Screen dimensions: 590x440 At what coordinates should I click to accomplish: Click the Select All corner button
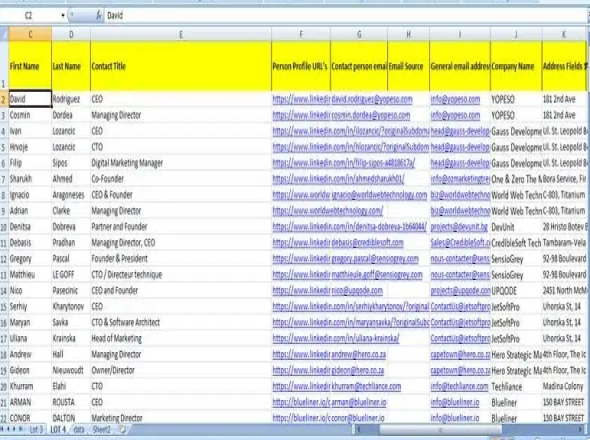4,34
